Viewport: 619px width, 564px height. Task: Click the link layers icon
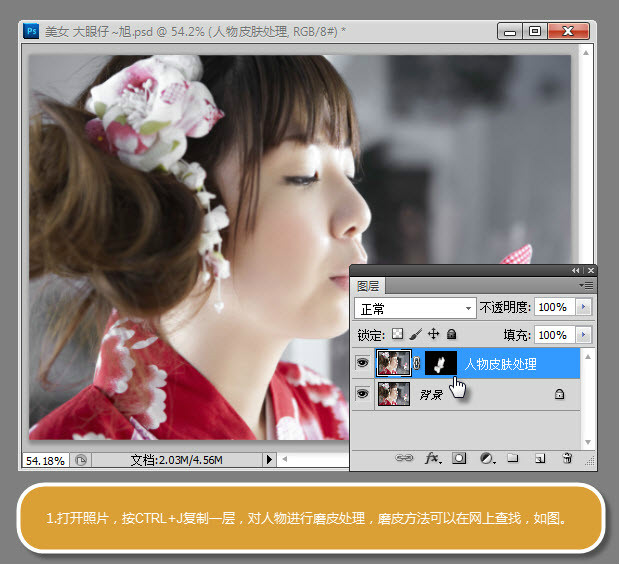(404, 458)
